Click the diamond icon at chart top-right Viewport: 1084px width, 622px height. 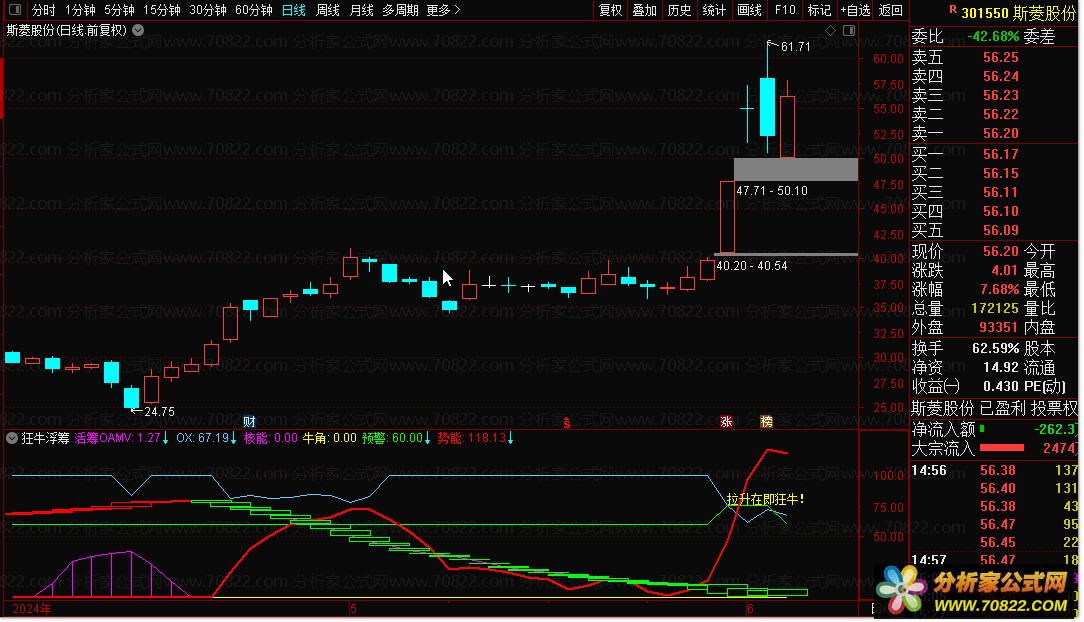(830, 30)
